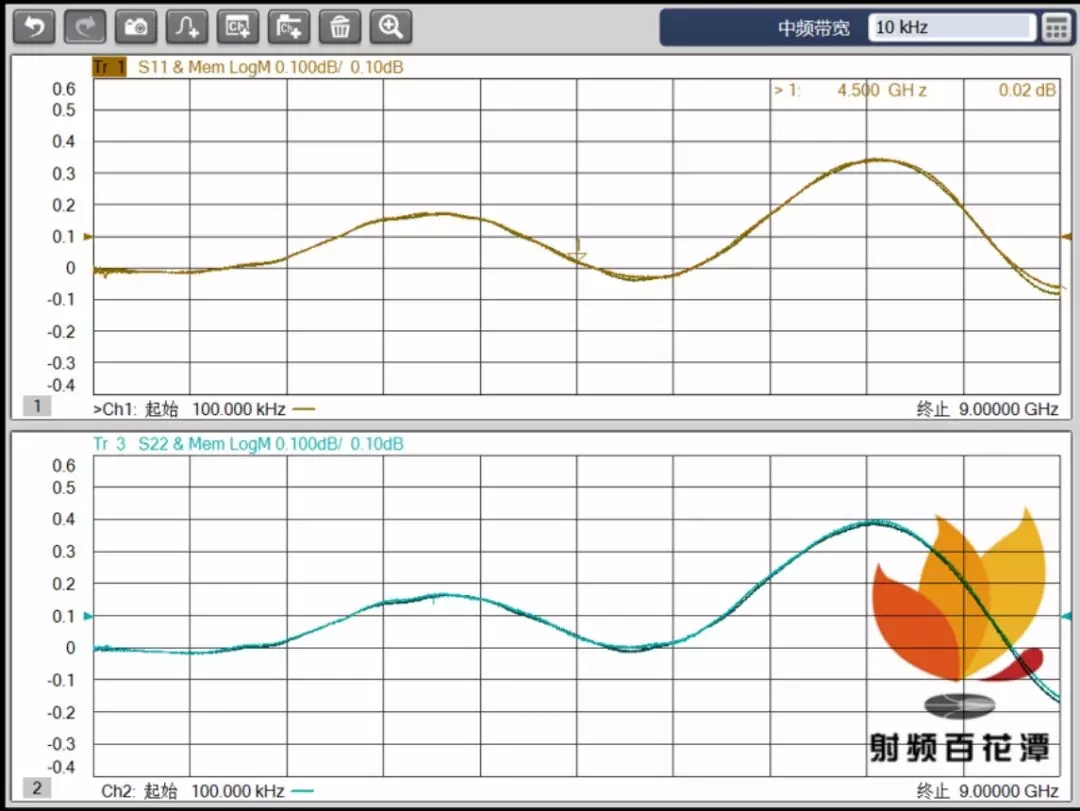1080x811 pixels.
Task: Add a new channel in current window
Action: (x=238, y=28)
